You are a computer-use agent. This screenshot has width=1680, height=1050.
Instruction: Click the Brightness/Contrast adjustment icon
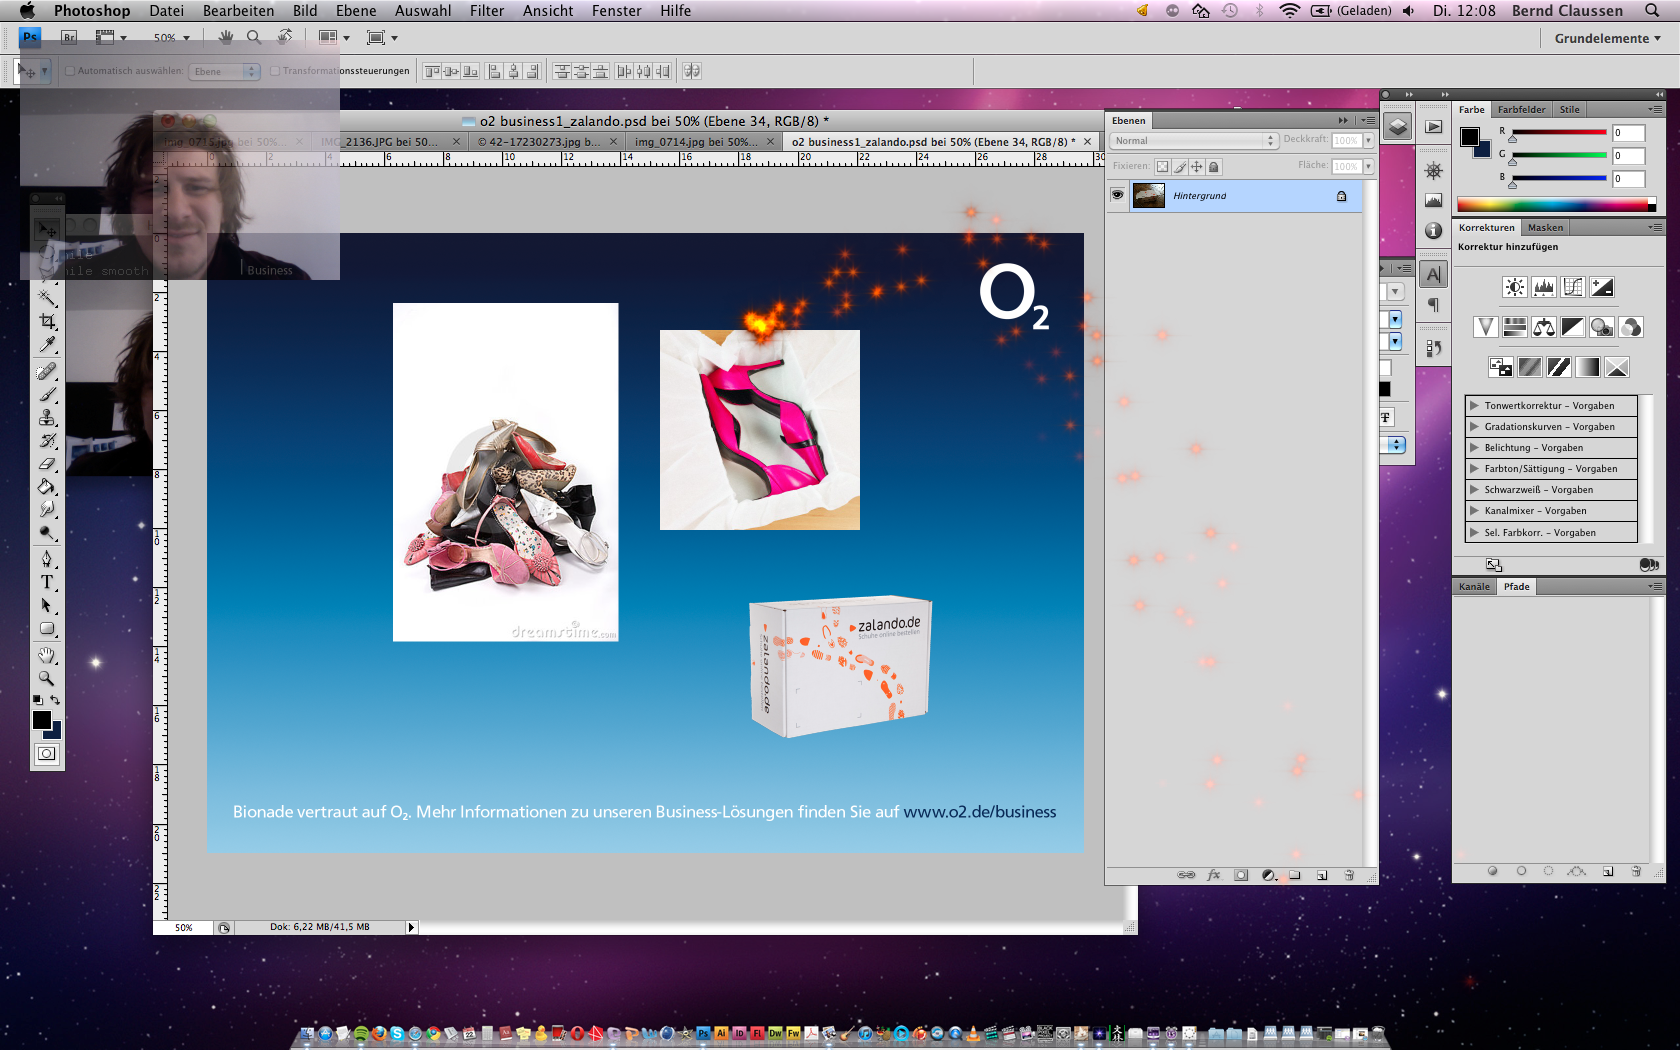(x=1514, y=288)
